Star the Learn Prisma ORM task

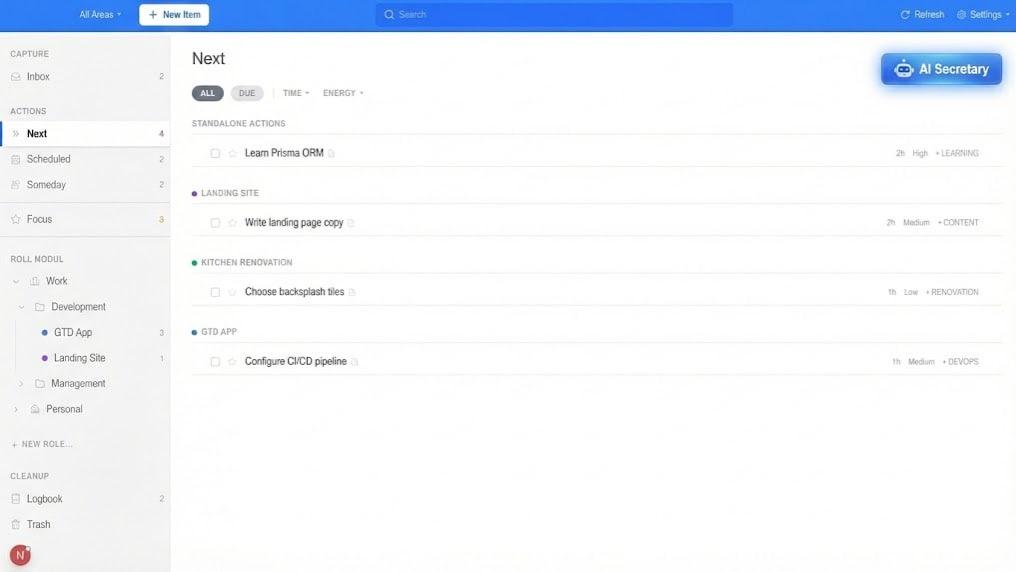point(233,154)
